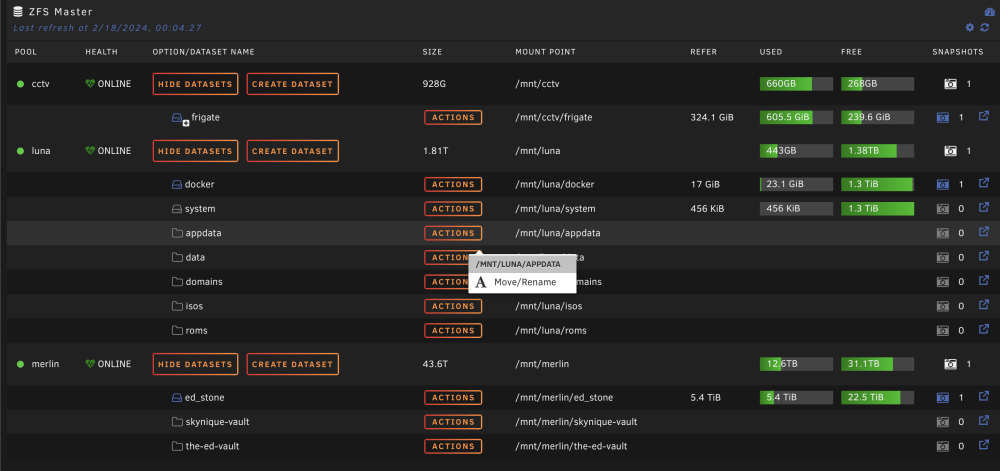Screen dimensions: 1000x471
Task: Select Move/Rename in the context menu
Action: tap(522, 282)
